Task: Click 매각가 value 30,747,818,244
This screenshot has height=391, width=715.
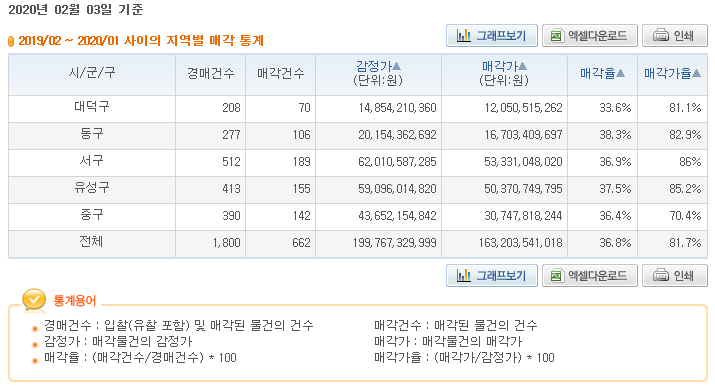Action: [523, 215]
